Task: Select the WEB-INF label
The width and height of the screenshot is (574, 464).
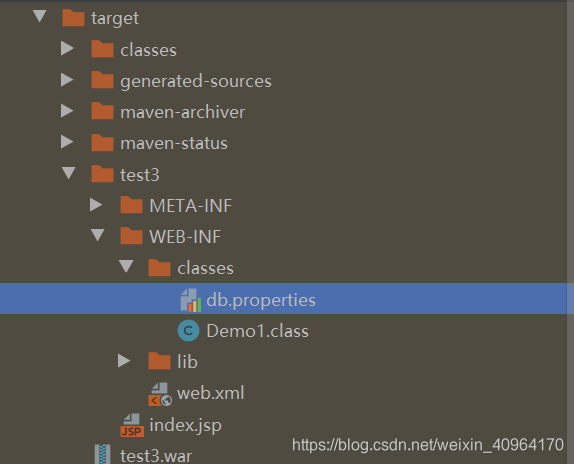Action: pos(185,237)
